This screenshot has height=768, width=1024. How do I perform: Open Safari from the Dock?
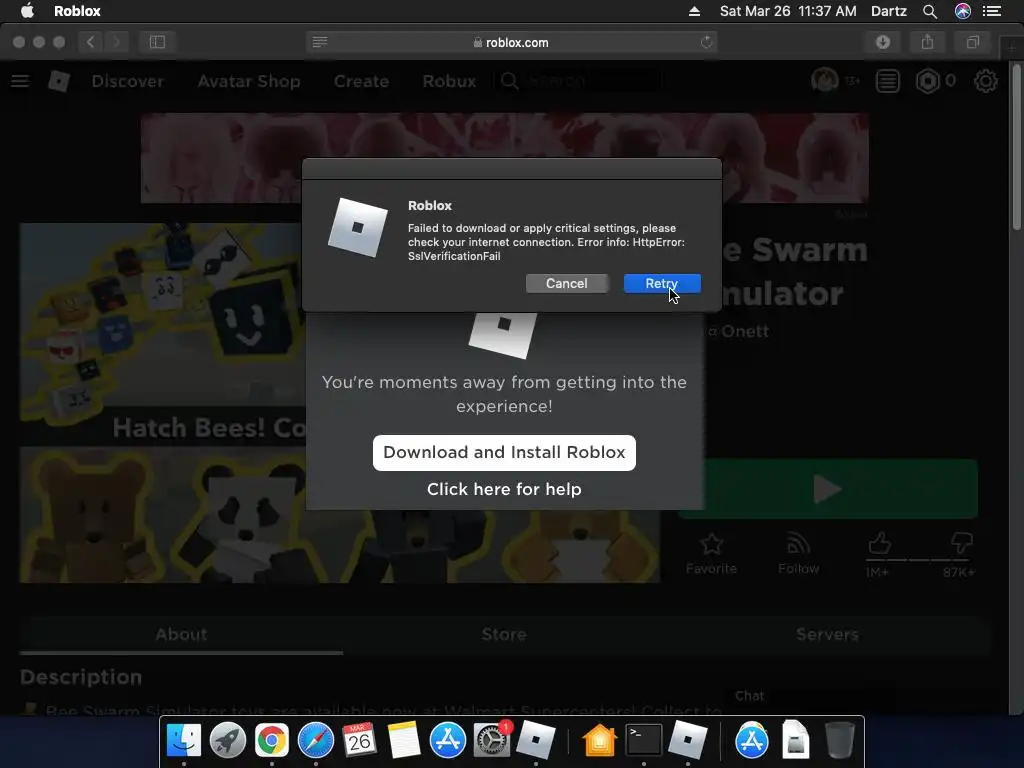[x=315, y=741]
